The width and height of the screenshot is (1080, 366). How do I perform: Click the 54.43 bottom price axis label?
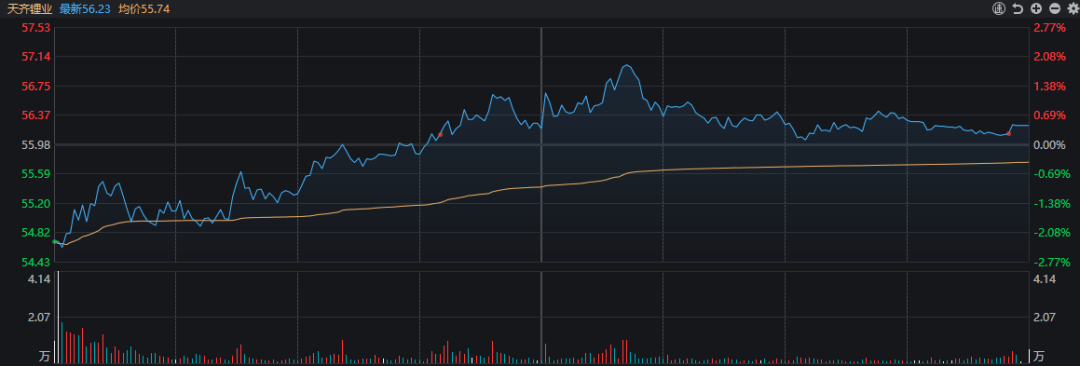coord(36,262)
